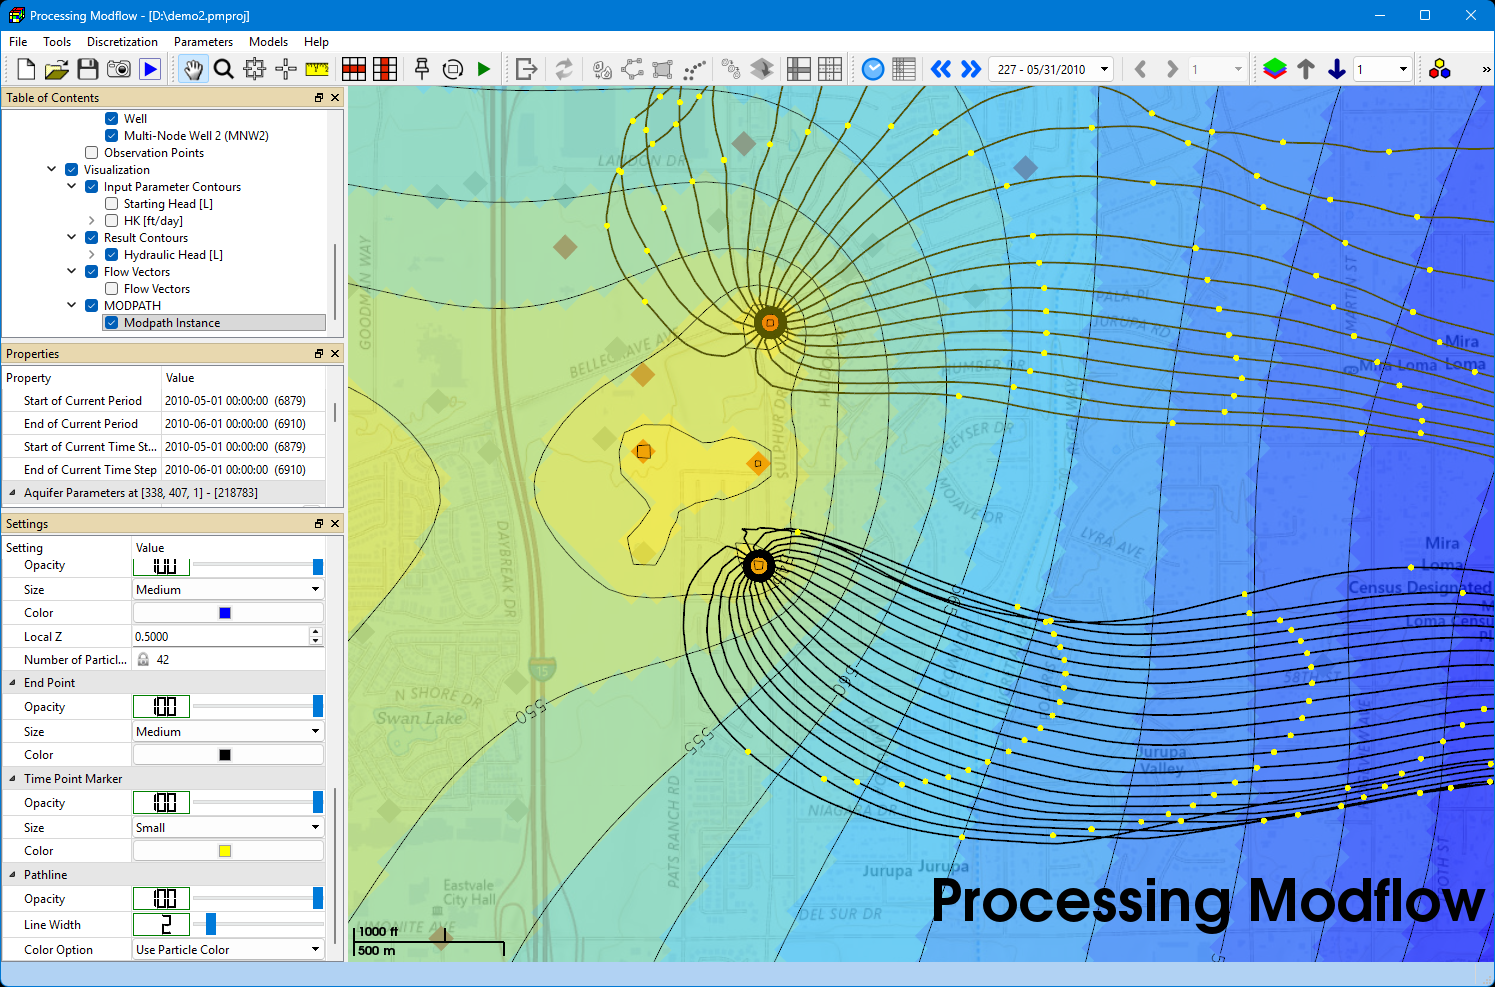Check the HK [ft/day] checkbox

[x=112, y=221]
